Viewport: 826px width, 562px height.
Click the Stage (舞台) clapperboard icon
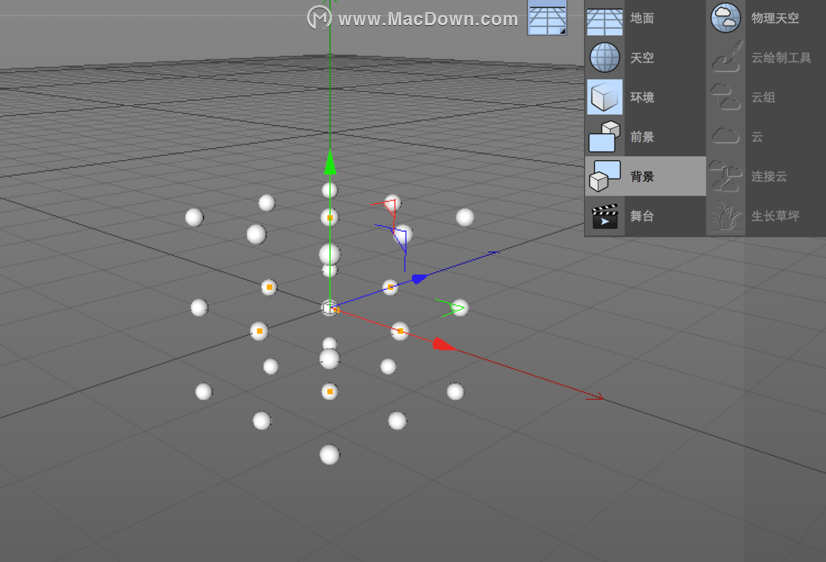[x=605, y=216]
